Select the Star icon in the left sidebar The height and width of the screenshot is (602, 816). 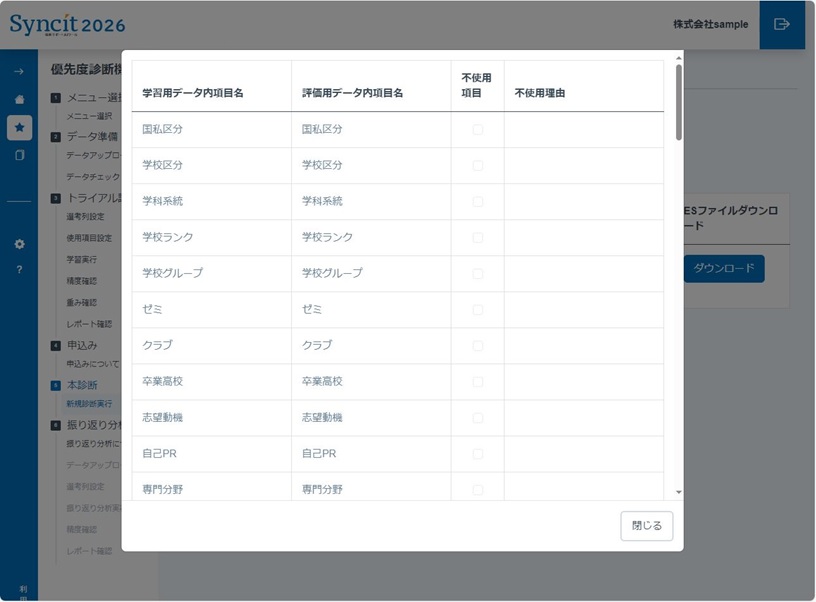pos(18,127)
